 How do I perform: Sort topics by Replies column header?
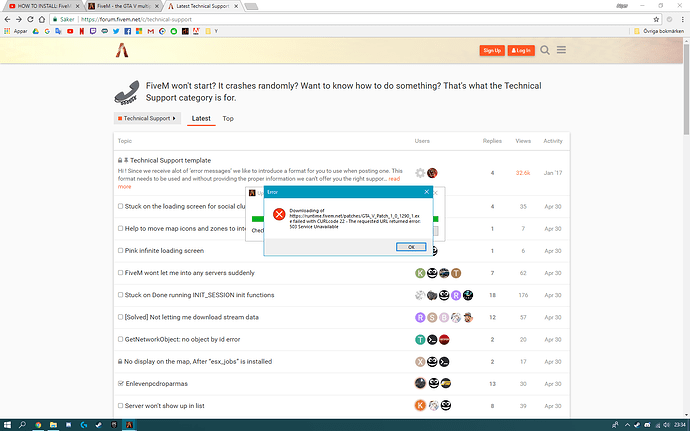[x=492, y=141]
